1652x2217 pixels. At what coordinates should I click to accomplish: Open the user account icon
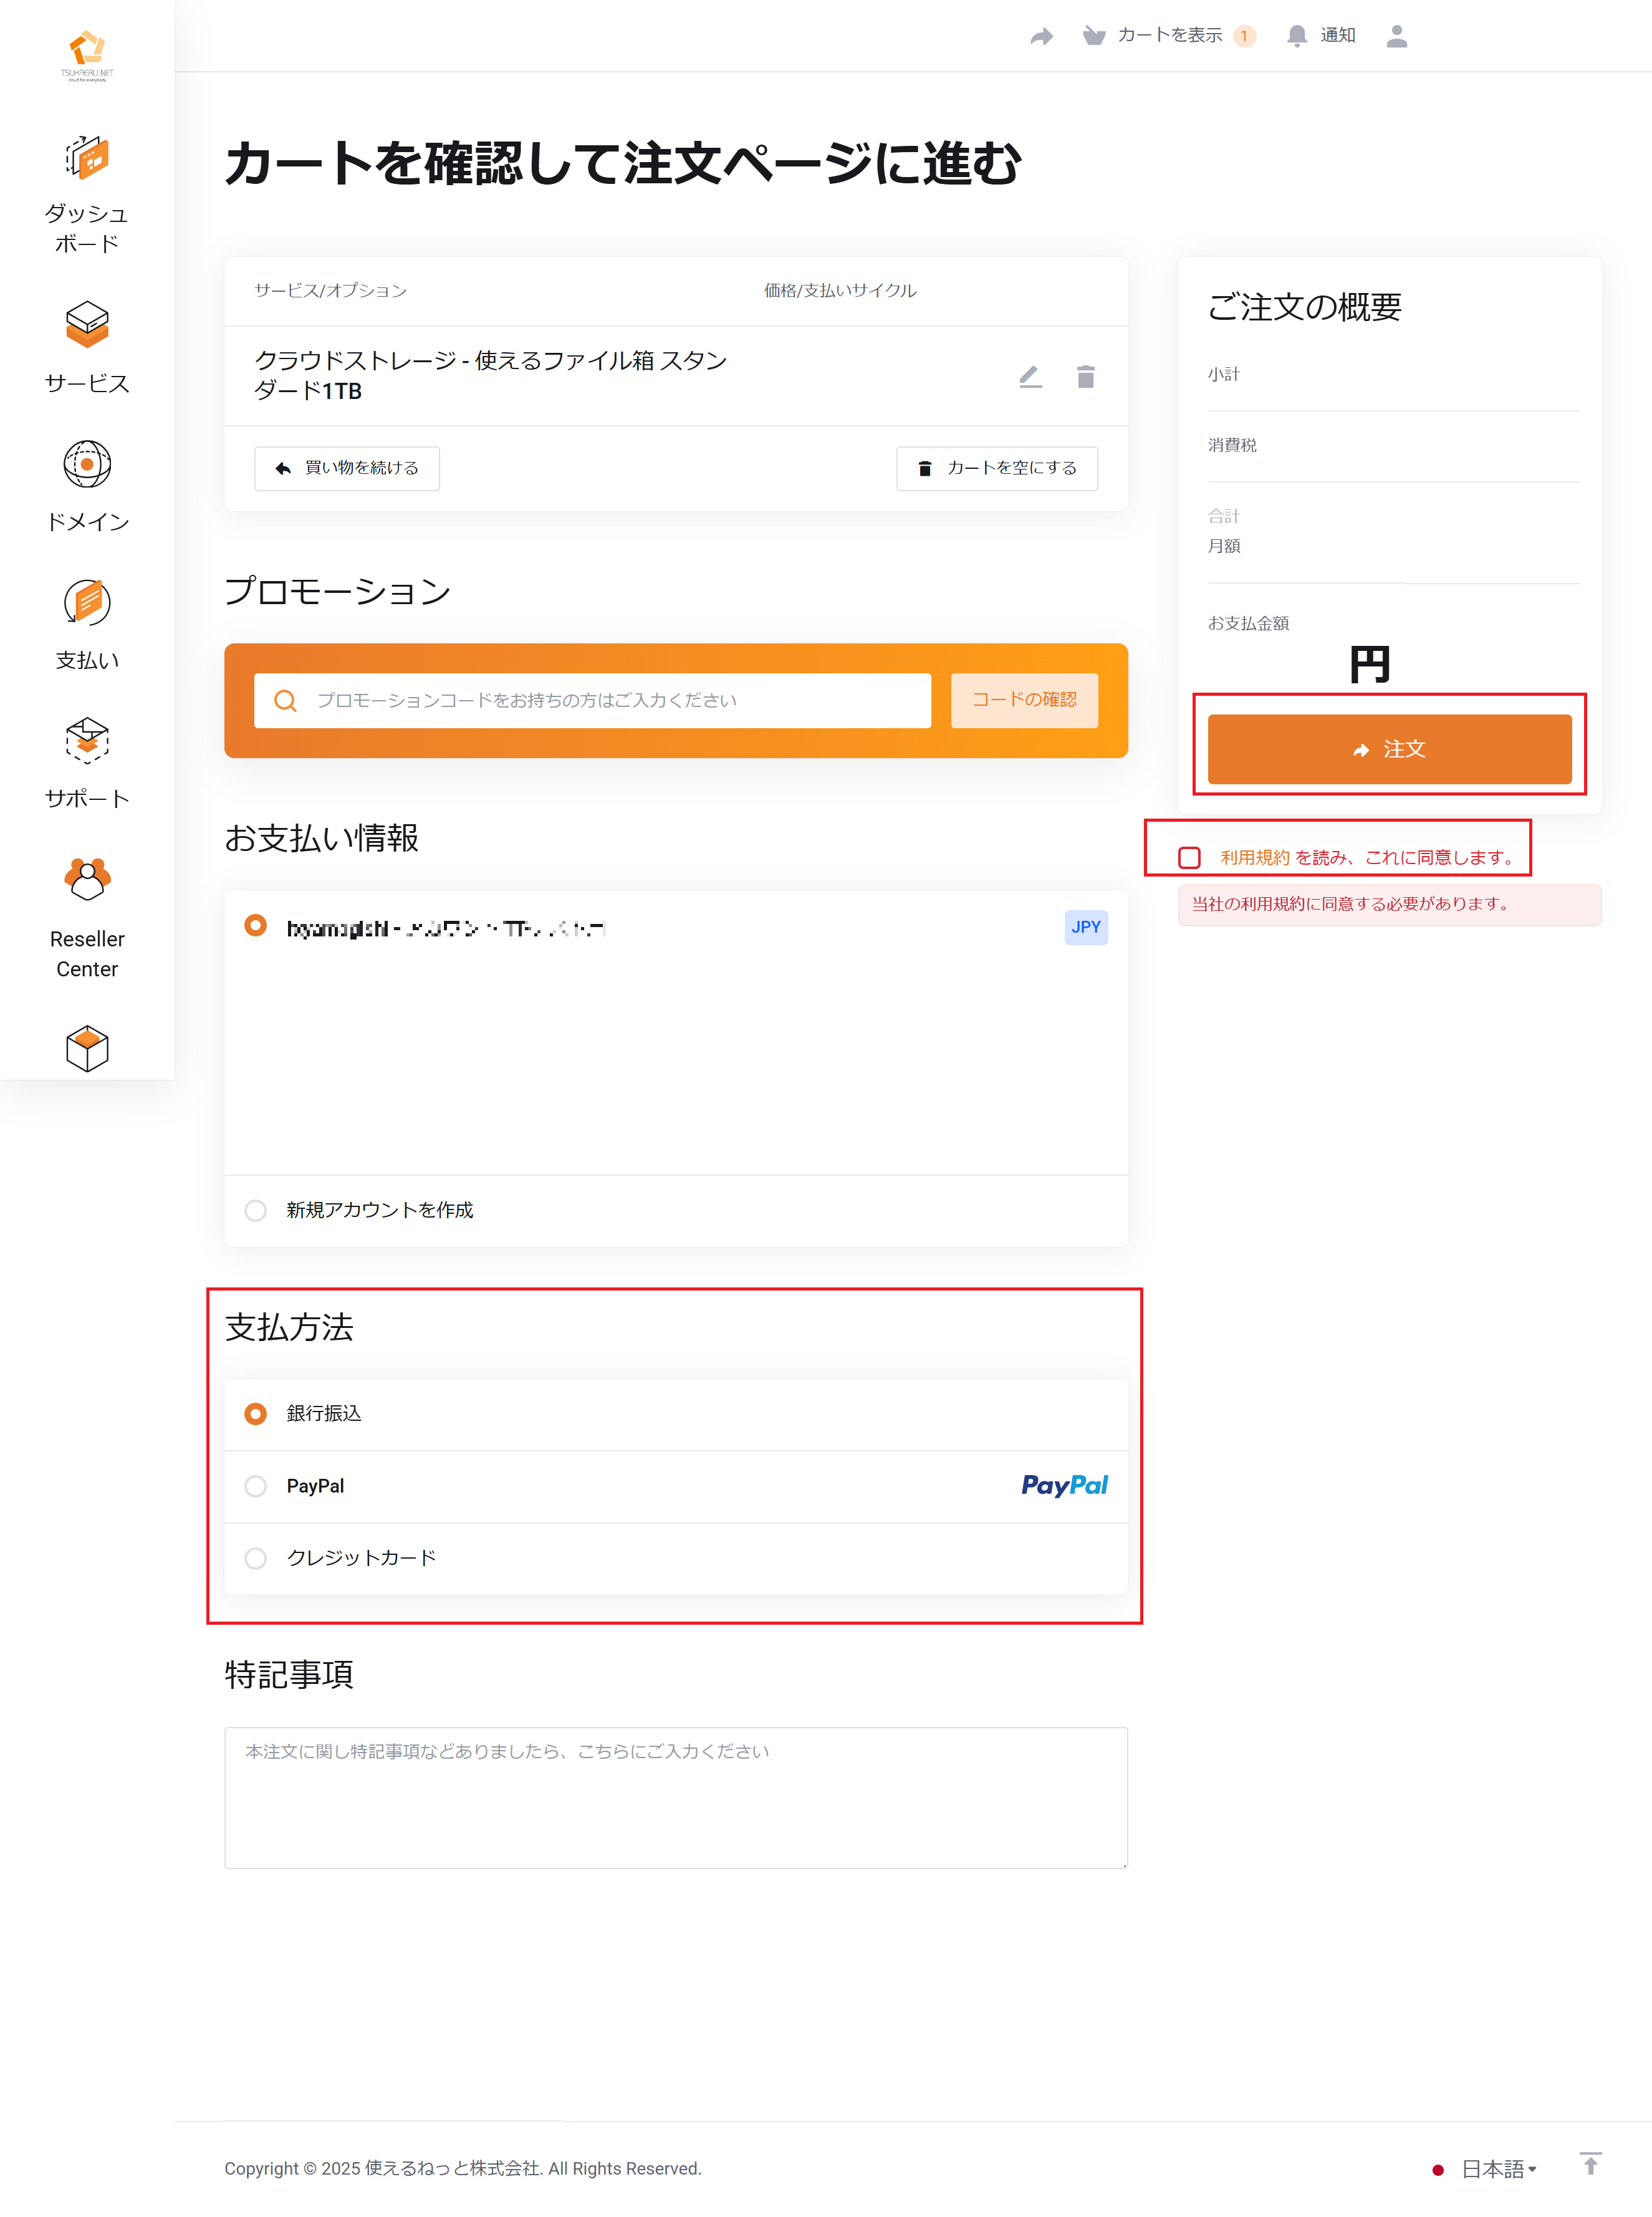coord(1396,36)
